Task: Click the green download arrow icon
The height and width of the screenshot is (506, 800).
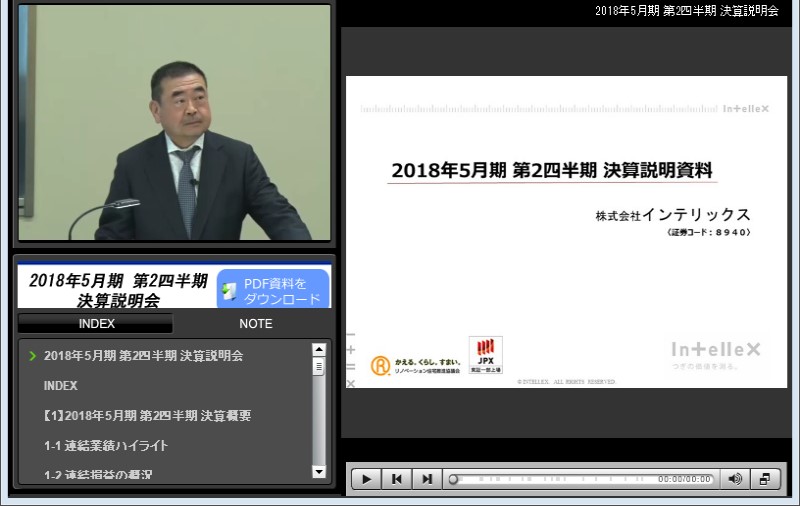Action: pyautogui.click(x=230, y=291)
